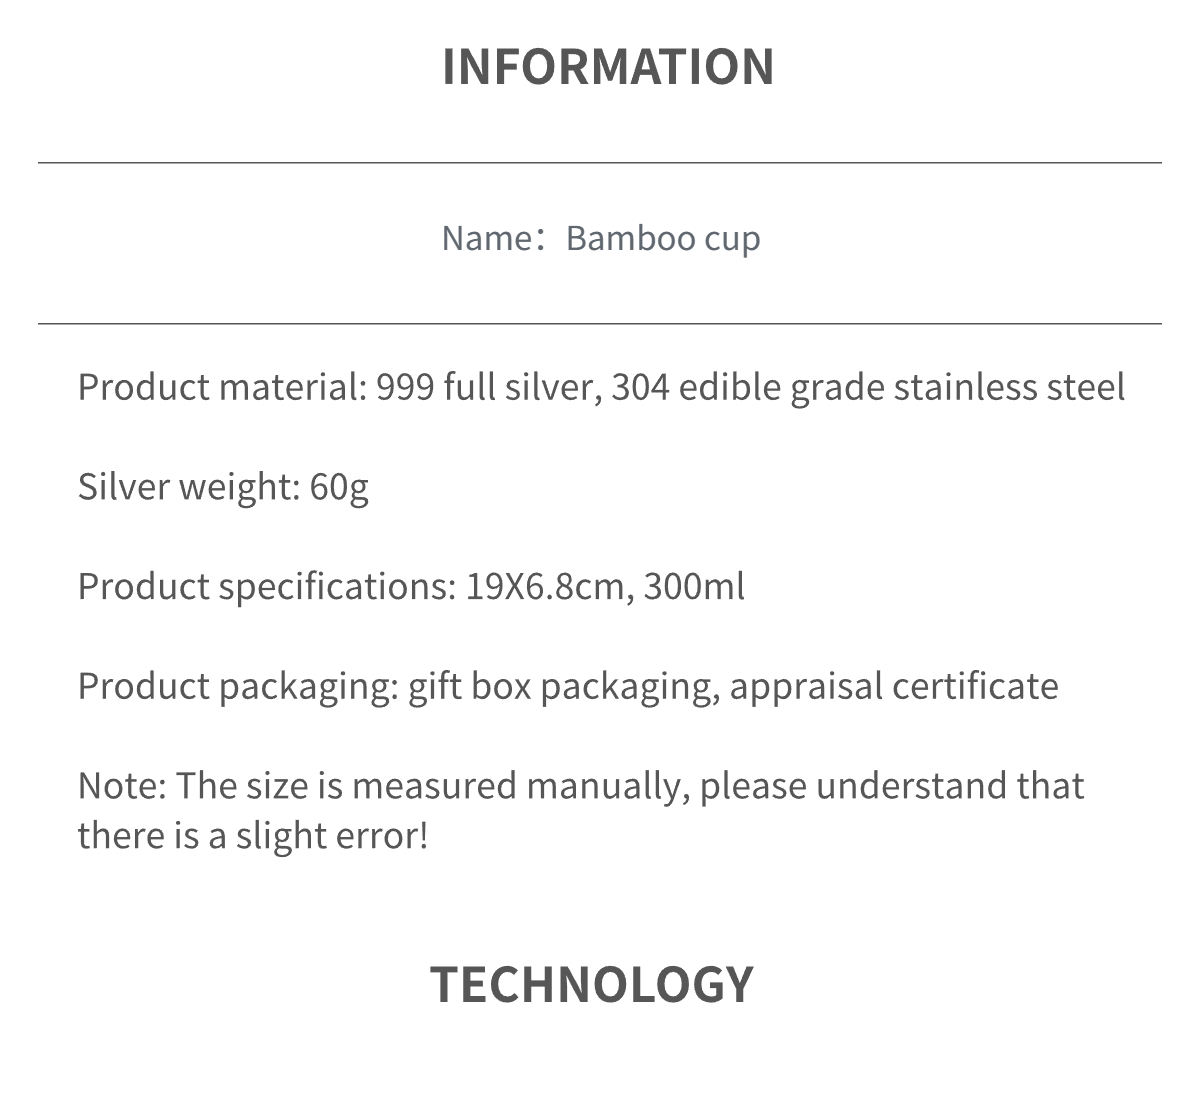Click the TECHNOLOGY section heading
Screen dimensions: 1200x1094
(592, 984)
